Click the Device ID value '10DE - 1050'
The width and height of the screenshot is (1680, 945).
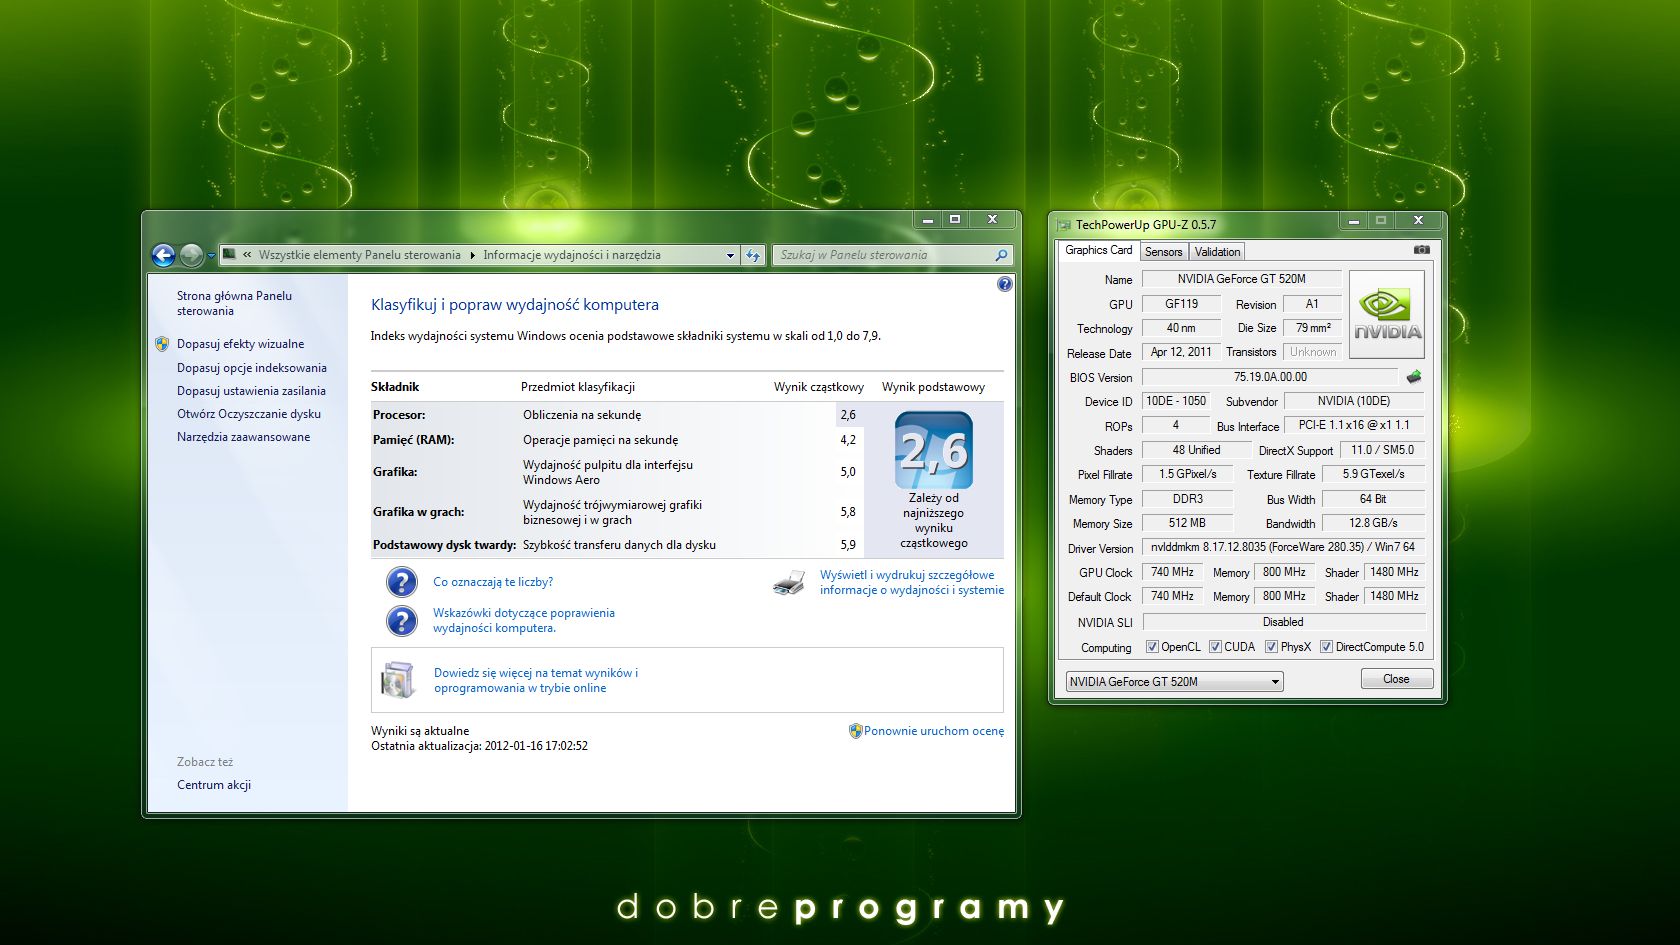click(1176, 401)
